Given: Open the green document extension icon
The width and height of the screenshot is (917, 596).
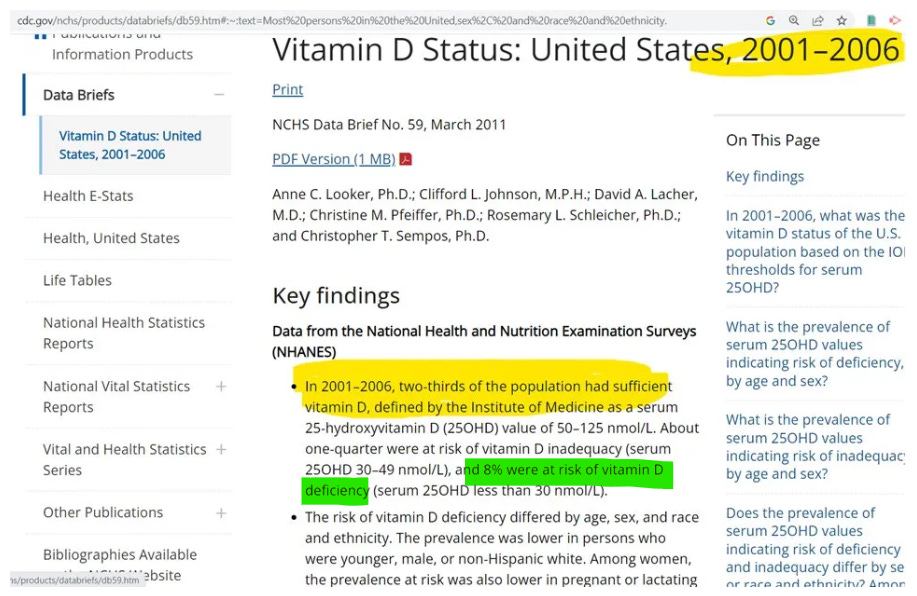Looking at the screenshot, I should (x=872, y=20).
